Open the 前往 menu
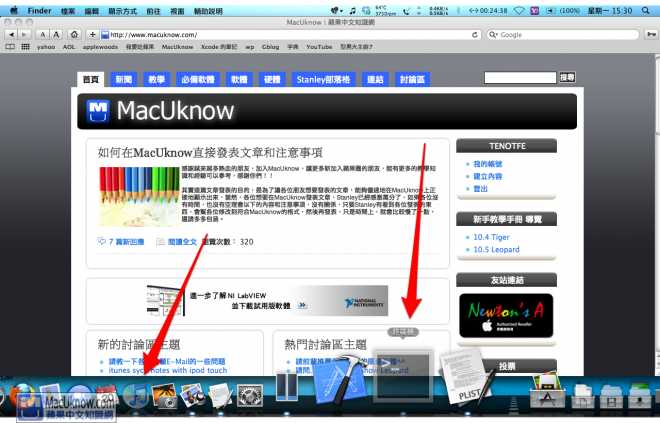660x423 pixels. tap(154, 11)
